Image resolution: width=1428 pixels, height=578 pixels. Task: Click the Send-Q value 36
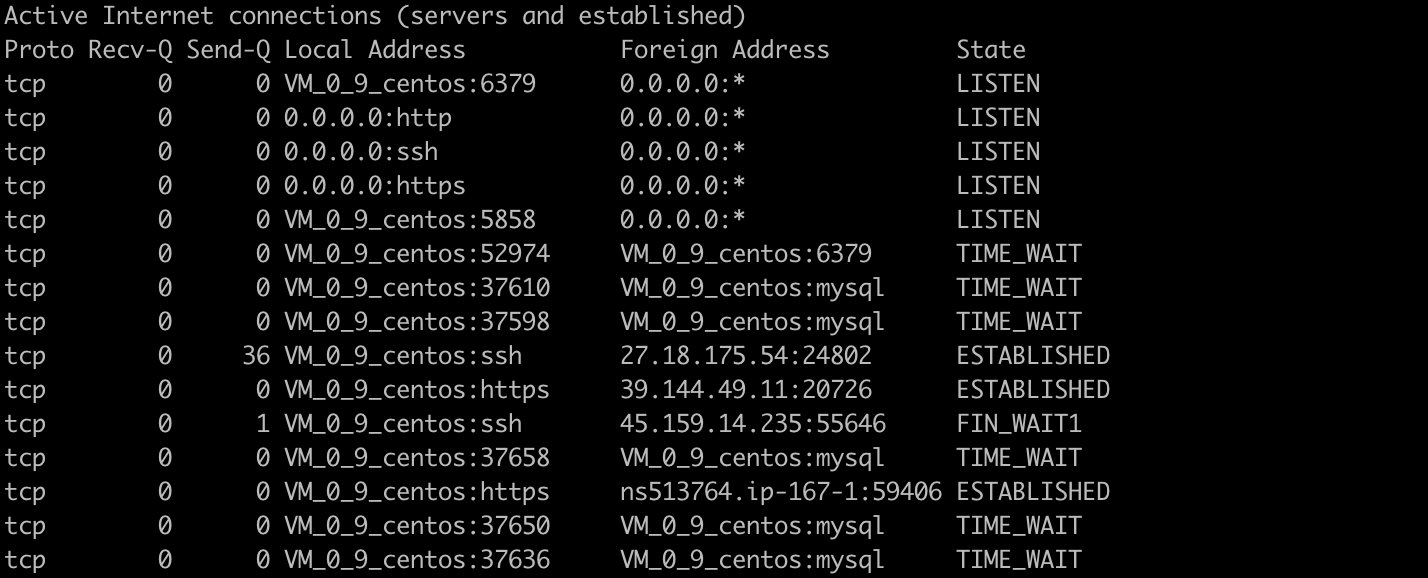tap(256, 356)
